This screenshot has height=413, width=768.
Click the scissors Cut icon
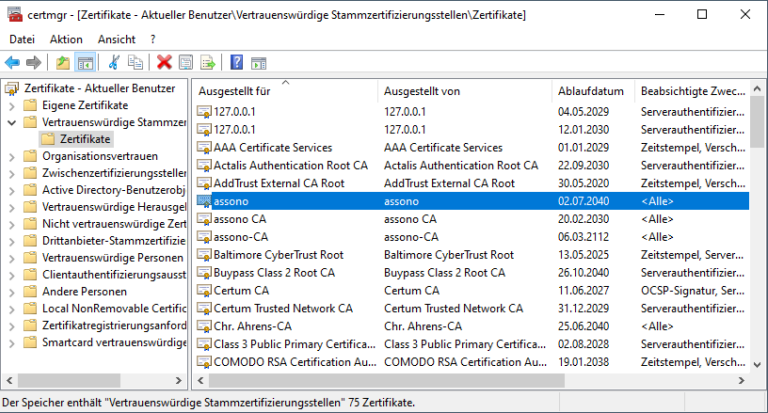114,63
